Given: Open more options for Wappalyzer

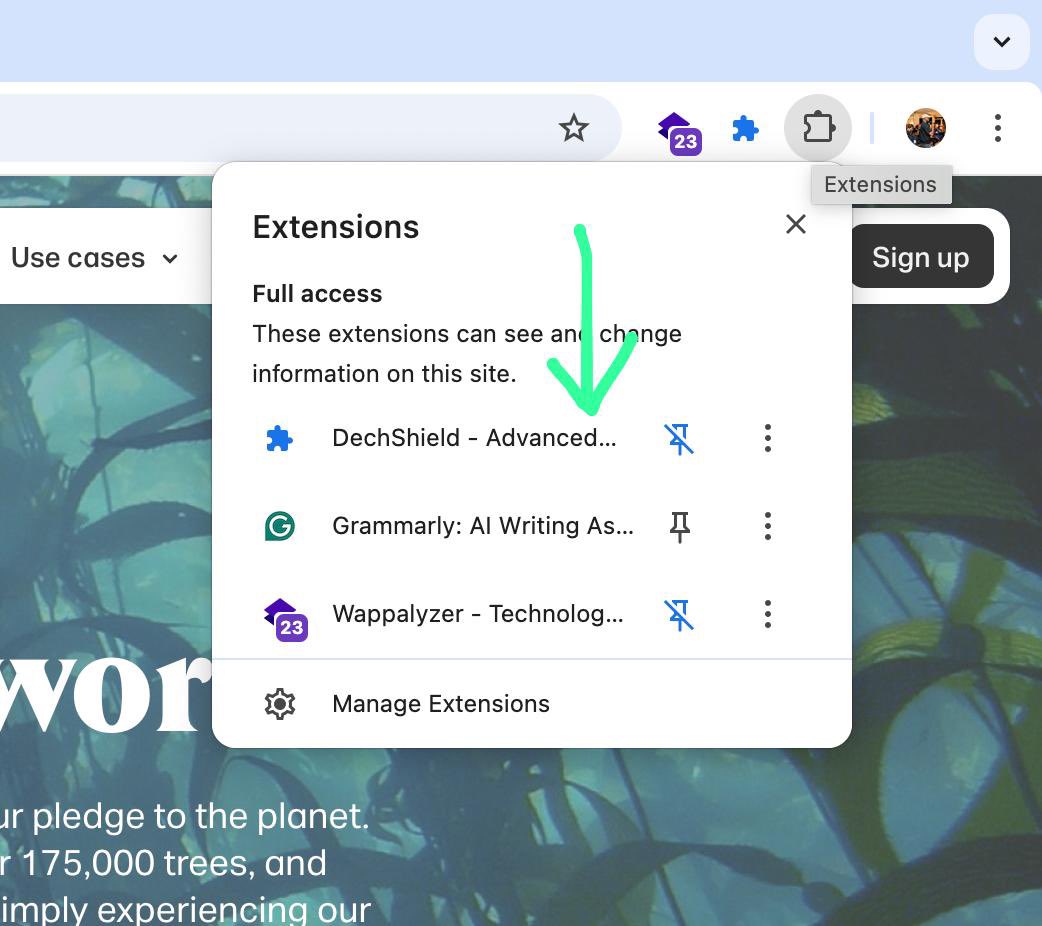Looking at the screenshot, I should point(768,614).
